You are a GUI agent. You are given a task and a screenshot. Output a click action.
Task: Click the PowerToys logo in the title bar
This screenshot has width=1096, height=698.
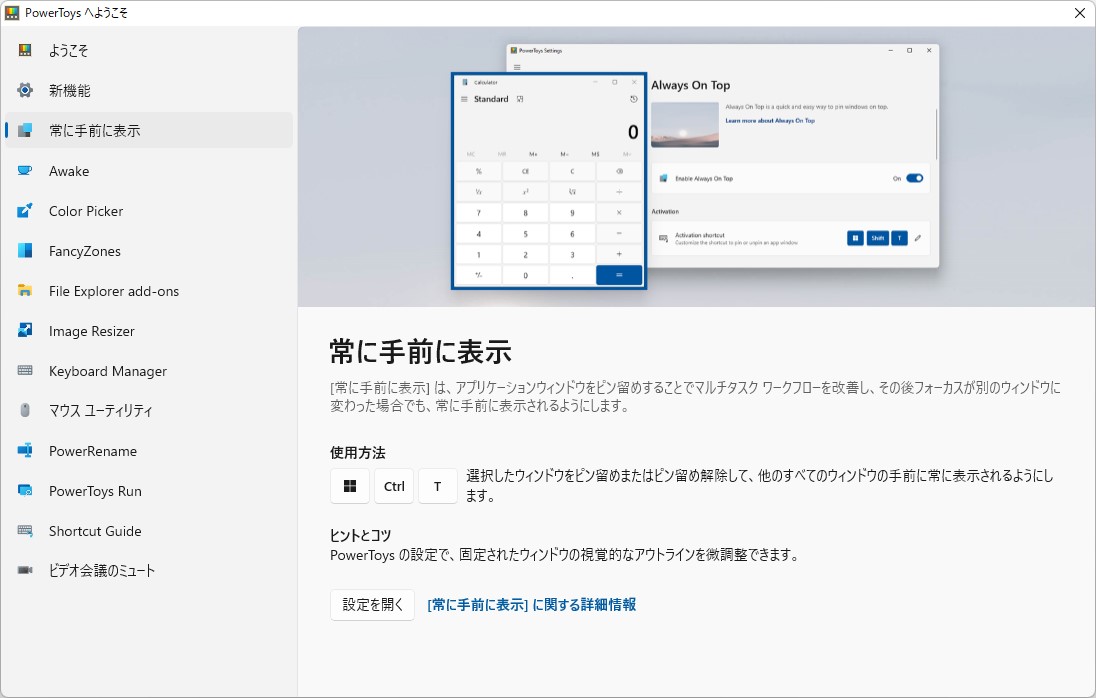[x=14, y=12]
